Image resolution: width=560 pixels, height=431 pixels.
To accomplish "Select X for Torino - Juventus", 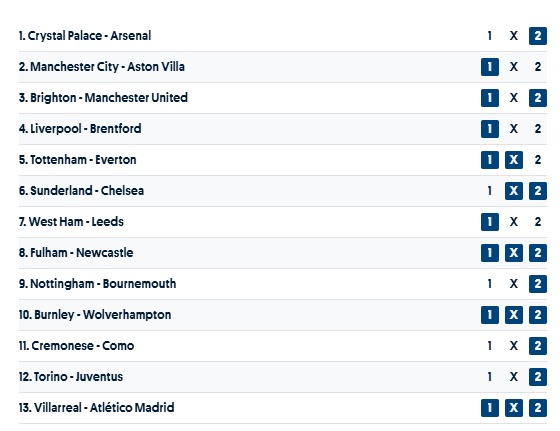I will coord(514,377).
